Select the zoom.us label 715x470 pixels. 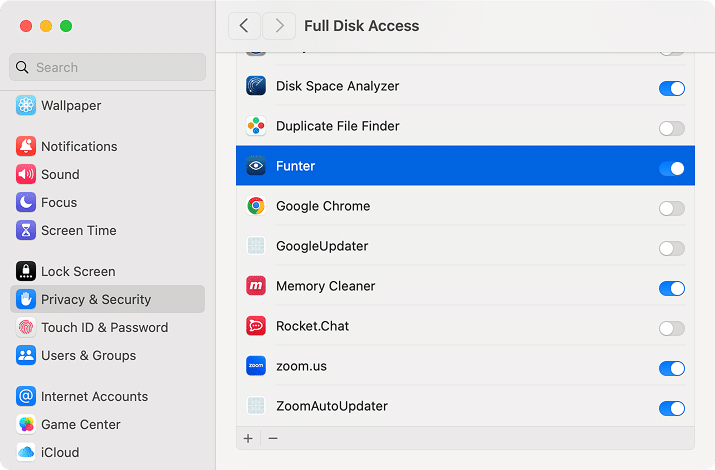click(301, 366)
